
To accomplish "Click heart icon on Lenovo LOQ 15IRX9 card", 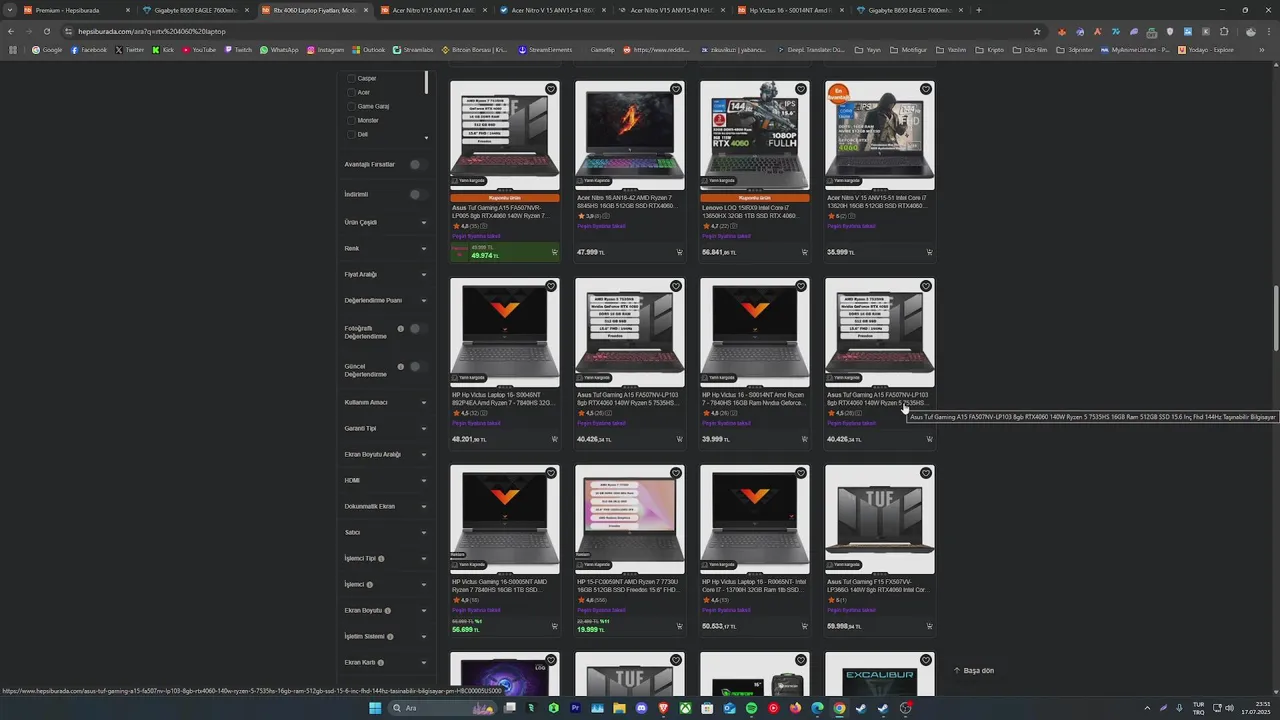I will tap(801, 89).
